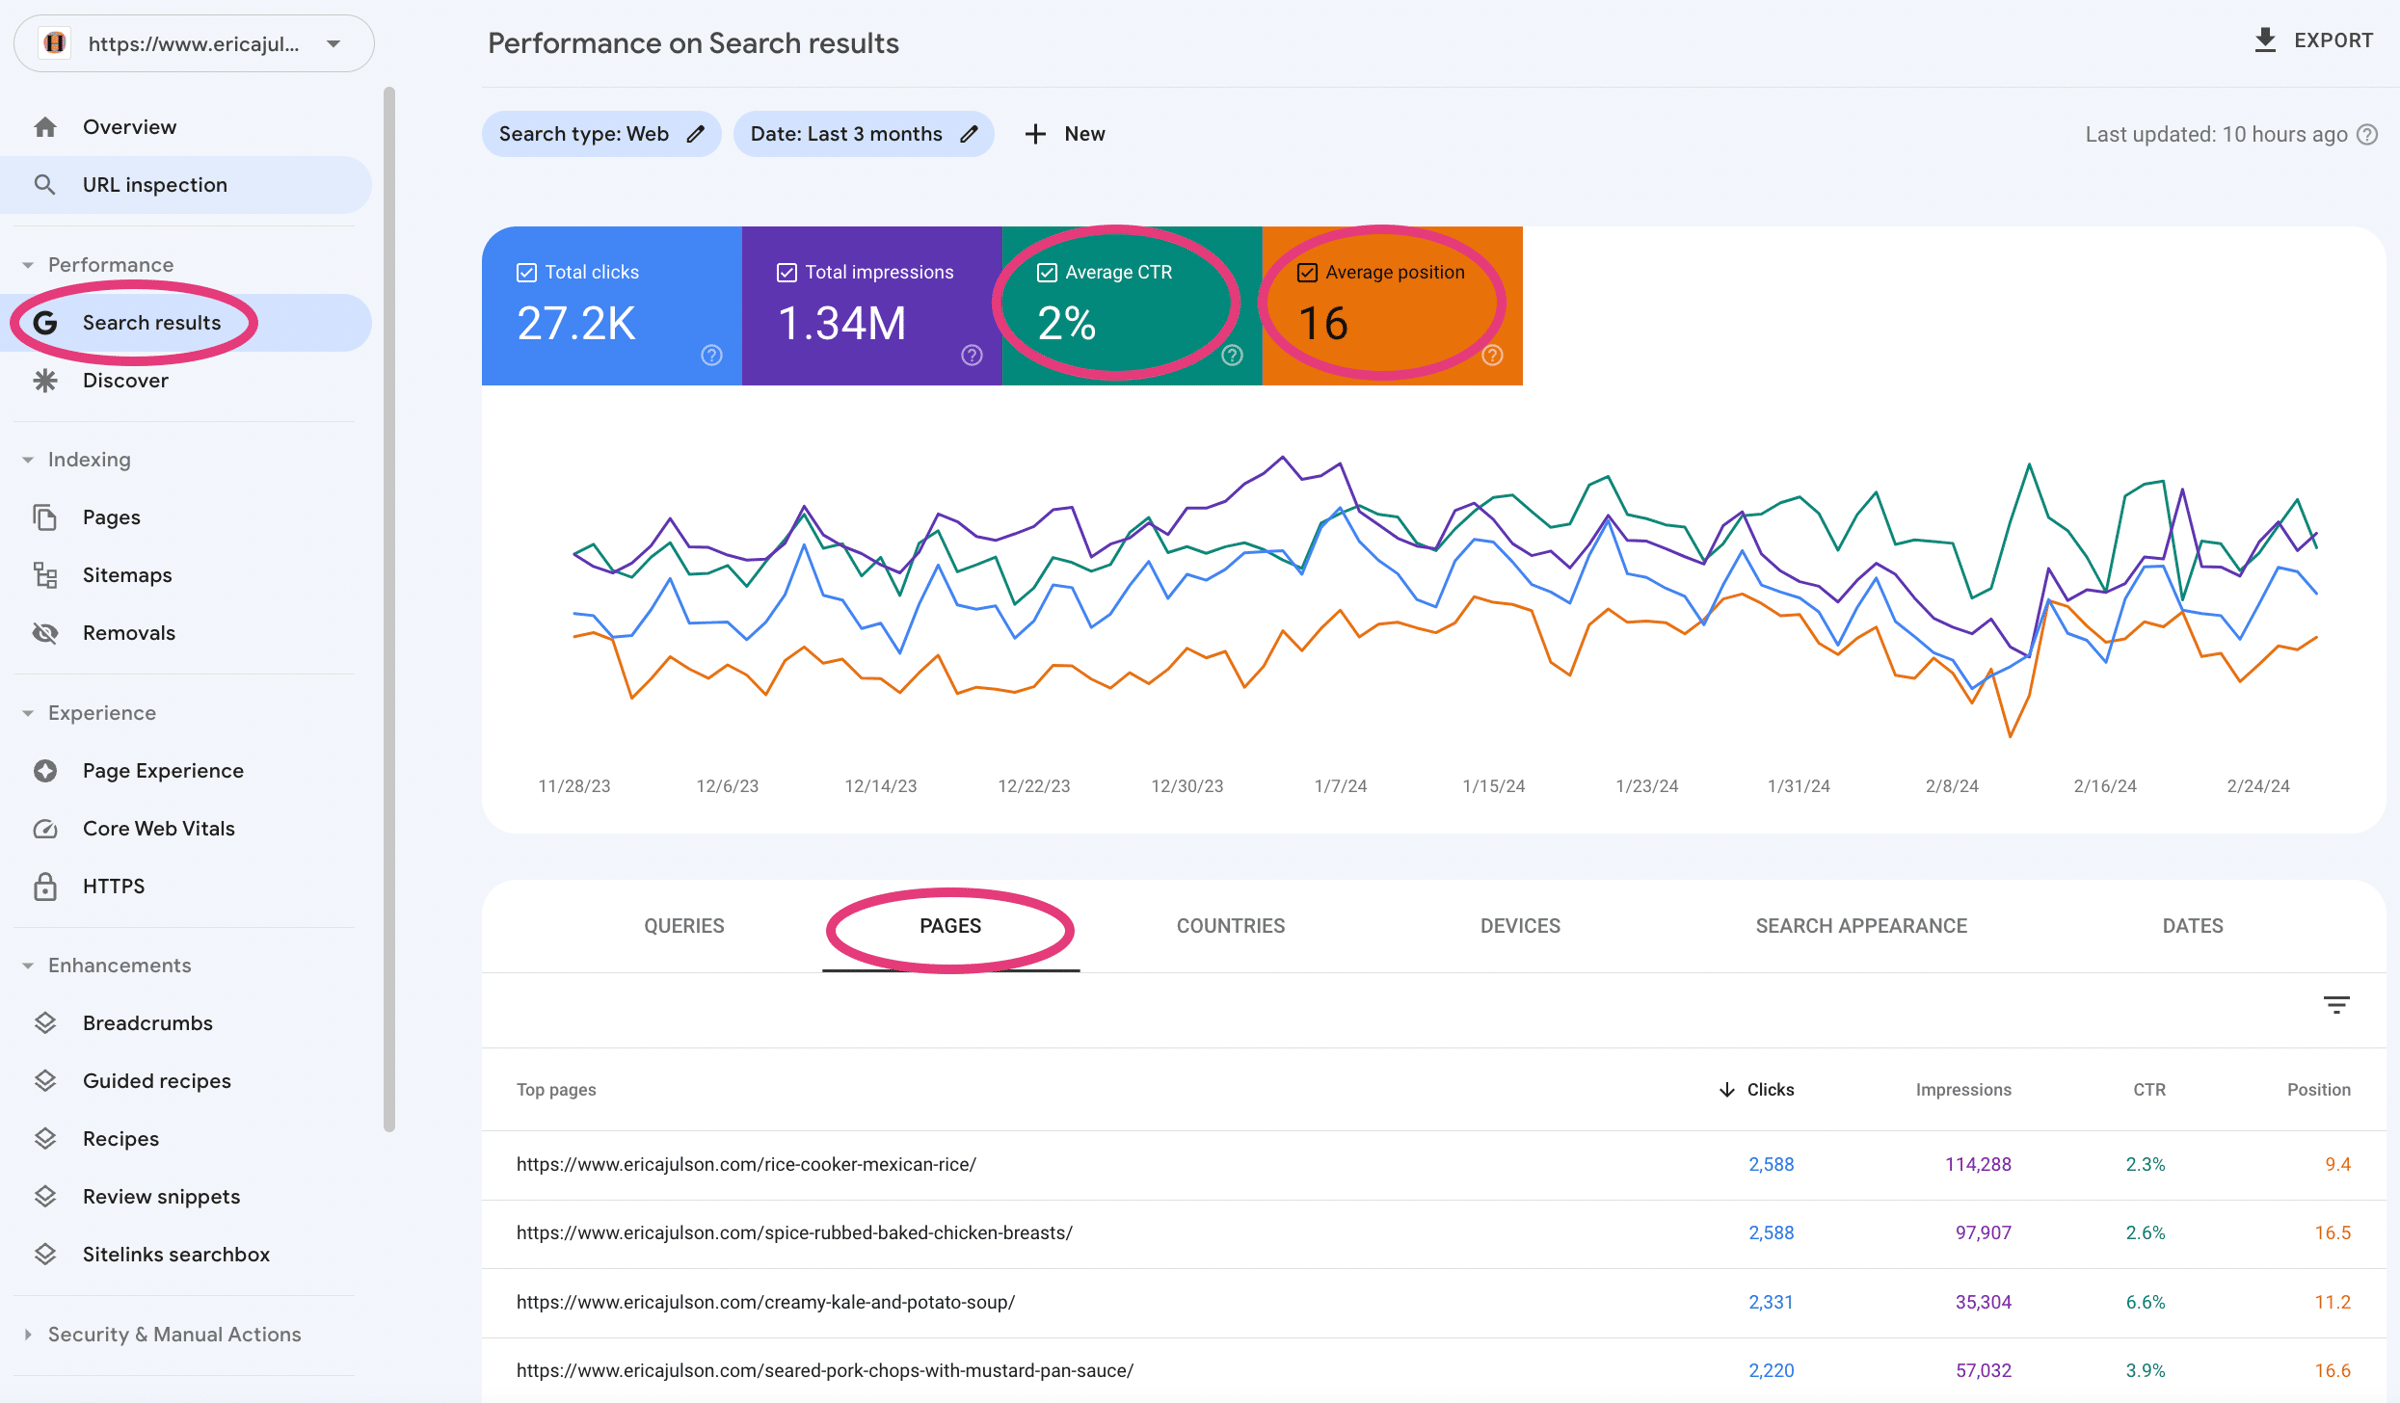Image resolution: width=2400 pixels, height=1403 pixels.
Task: Click the Guided recipes layers icon
Action: pos(45,1081)
